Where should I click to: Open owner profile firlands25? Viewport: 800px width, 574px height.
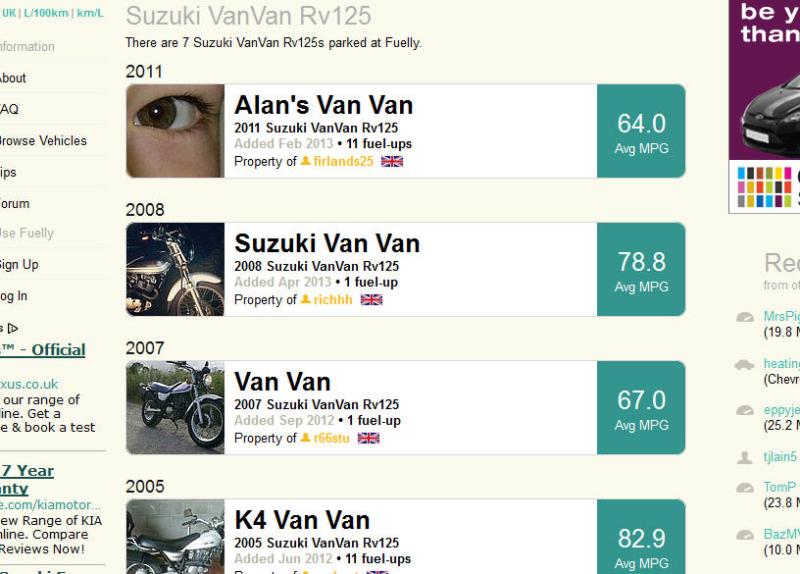click(343, 161)
